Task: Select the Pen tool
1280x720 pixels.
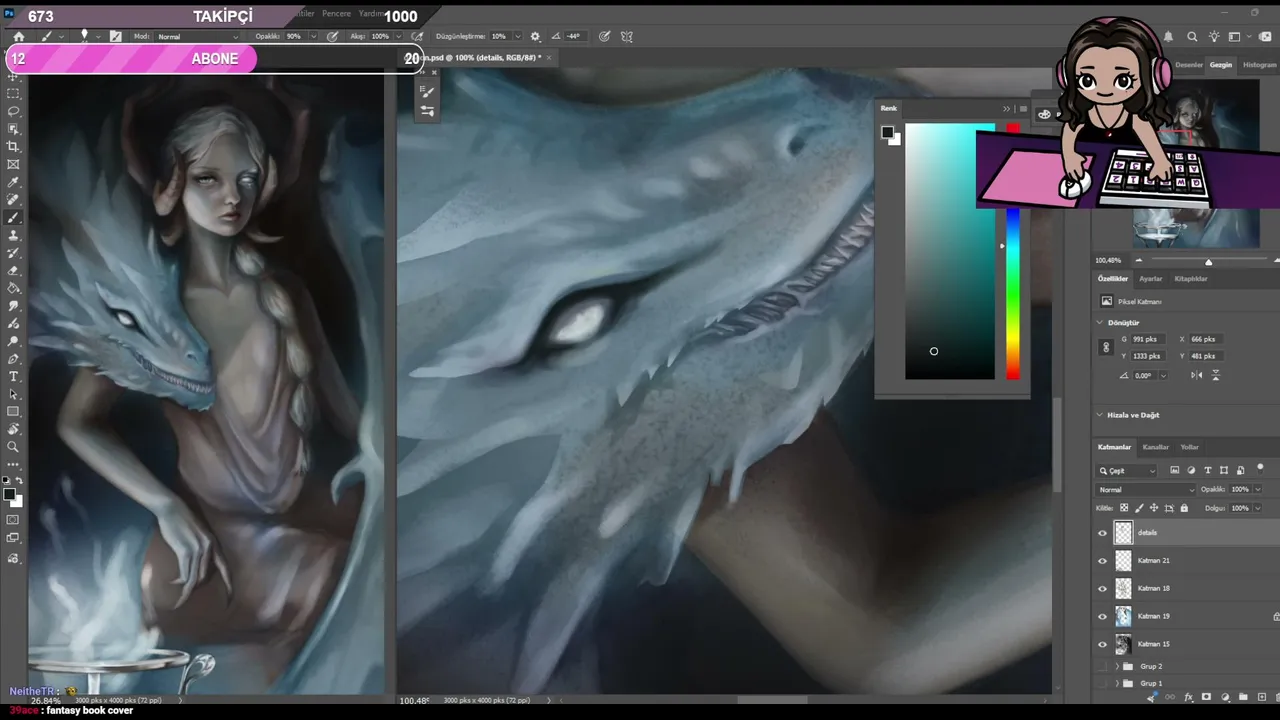Action: point(13,359)
